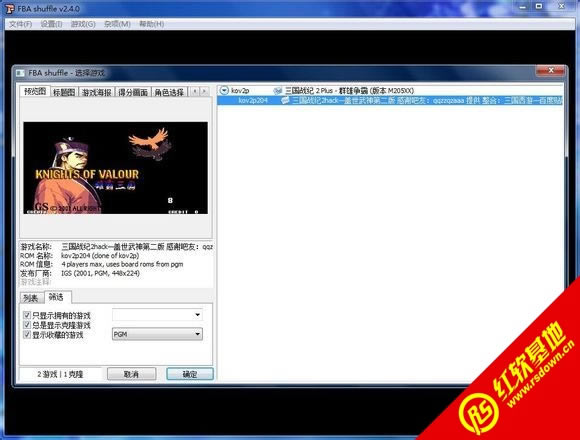This screenshot has height=440, width=580.
Task: Click the Knights of Valour preview image
Action: pos(115,168)
